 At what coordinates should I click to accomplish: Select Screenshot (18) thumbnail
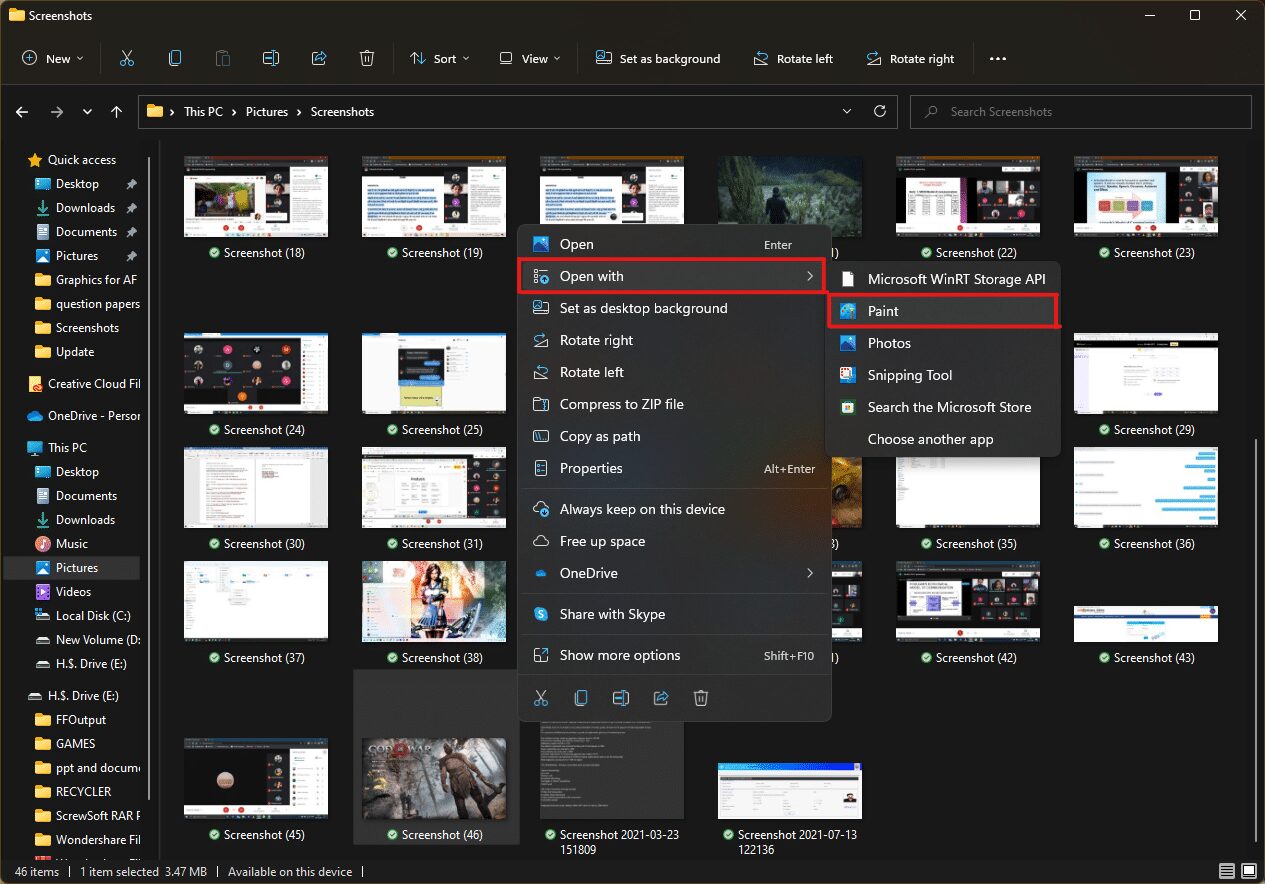pyautogui.click(x=256, y=197)
